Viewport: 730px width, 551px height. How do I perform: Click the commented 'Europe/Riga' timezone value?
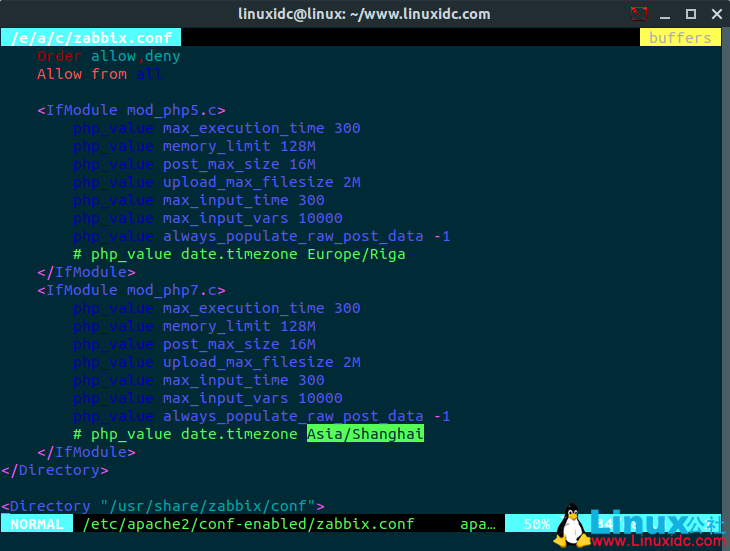[356, 254]
